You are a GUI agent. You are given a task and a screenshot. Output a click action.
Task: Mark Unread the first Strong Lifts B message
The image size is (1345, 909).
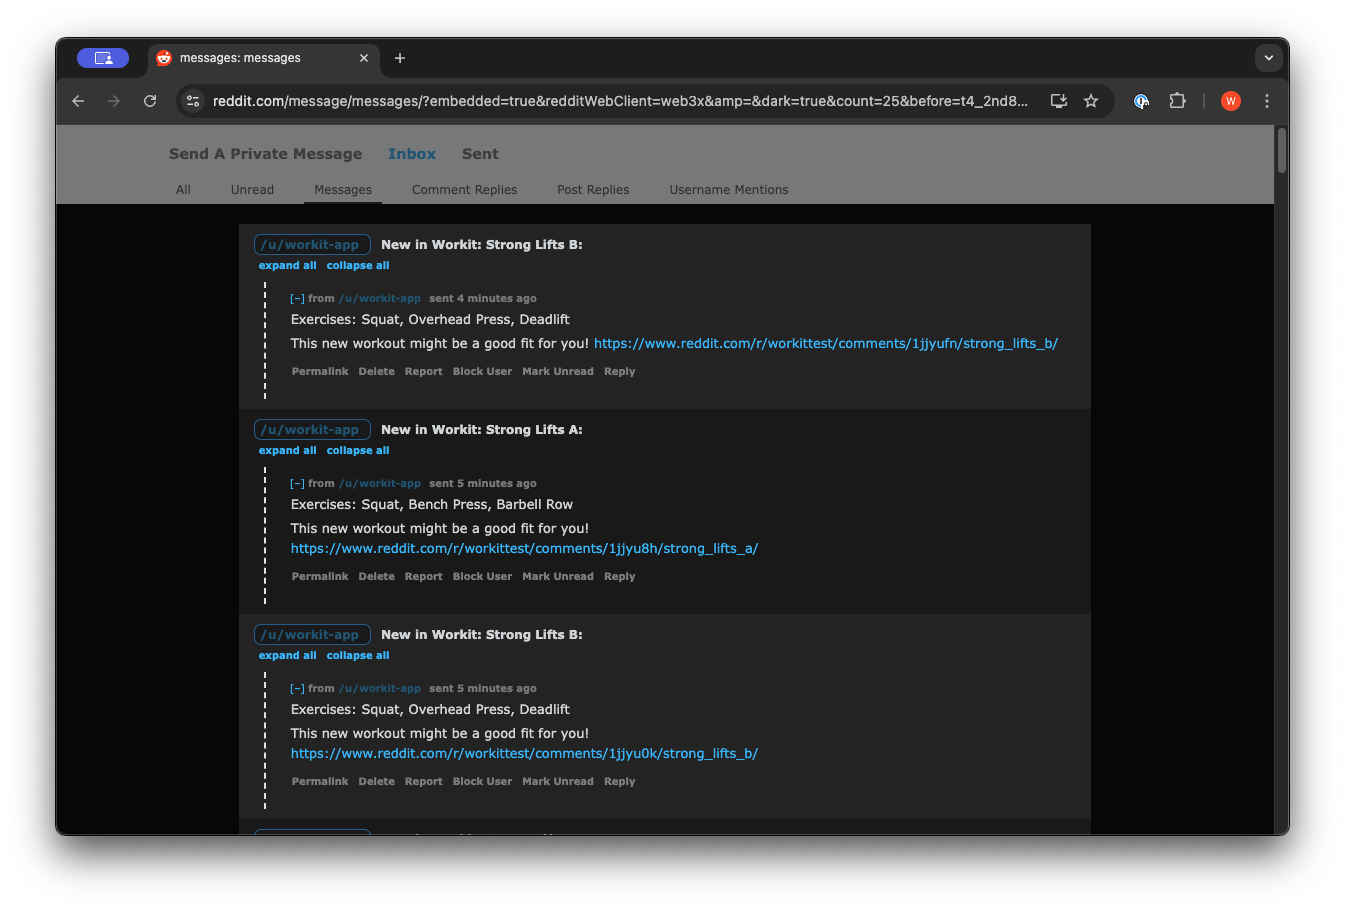(558, 372)
